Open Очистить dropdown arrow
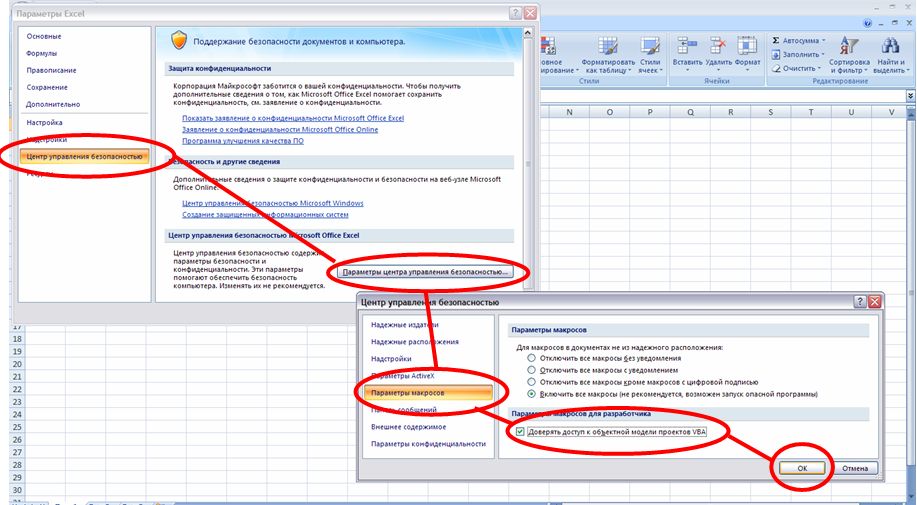The width and height of the screenshot is (917, 505). point(819,68)
